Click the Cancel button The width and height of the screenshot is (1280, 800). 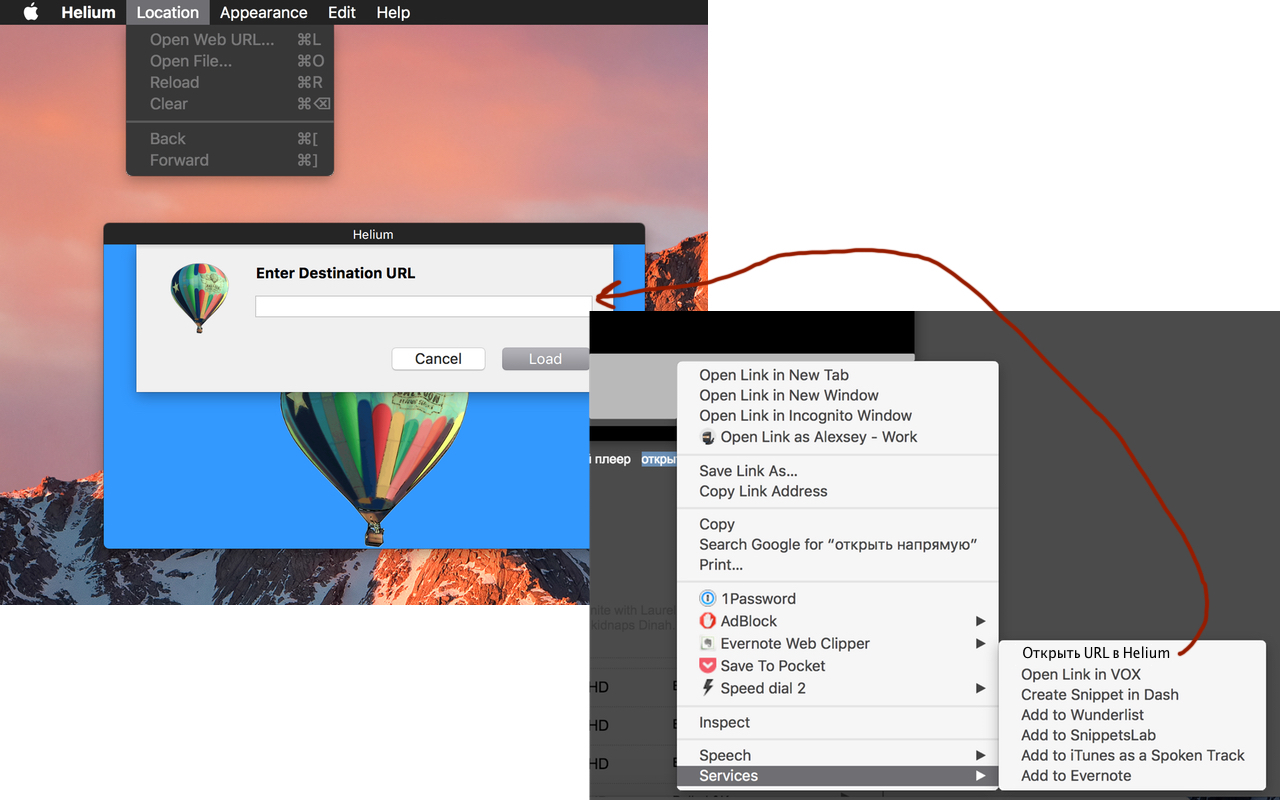coord(438,359)
